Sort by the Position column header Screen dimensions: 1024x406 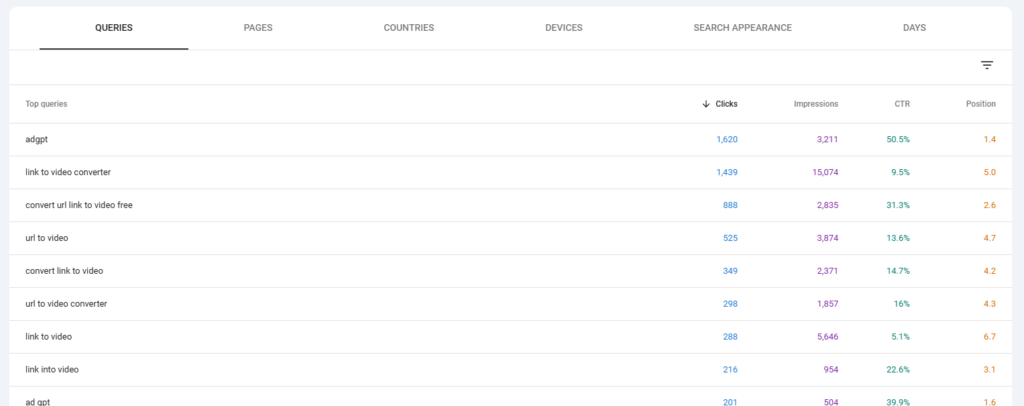981,104
